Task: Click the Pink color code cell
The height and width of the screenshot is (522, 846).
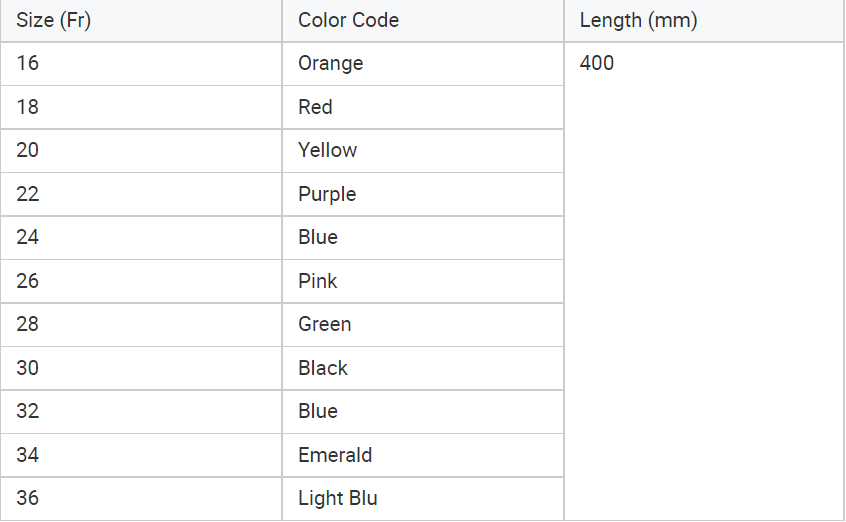Action: pyautogui.click(x=423, y=281)
